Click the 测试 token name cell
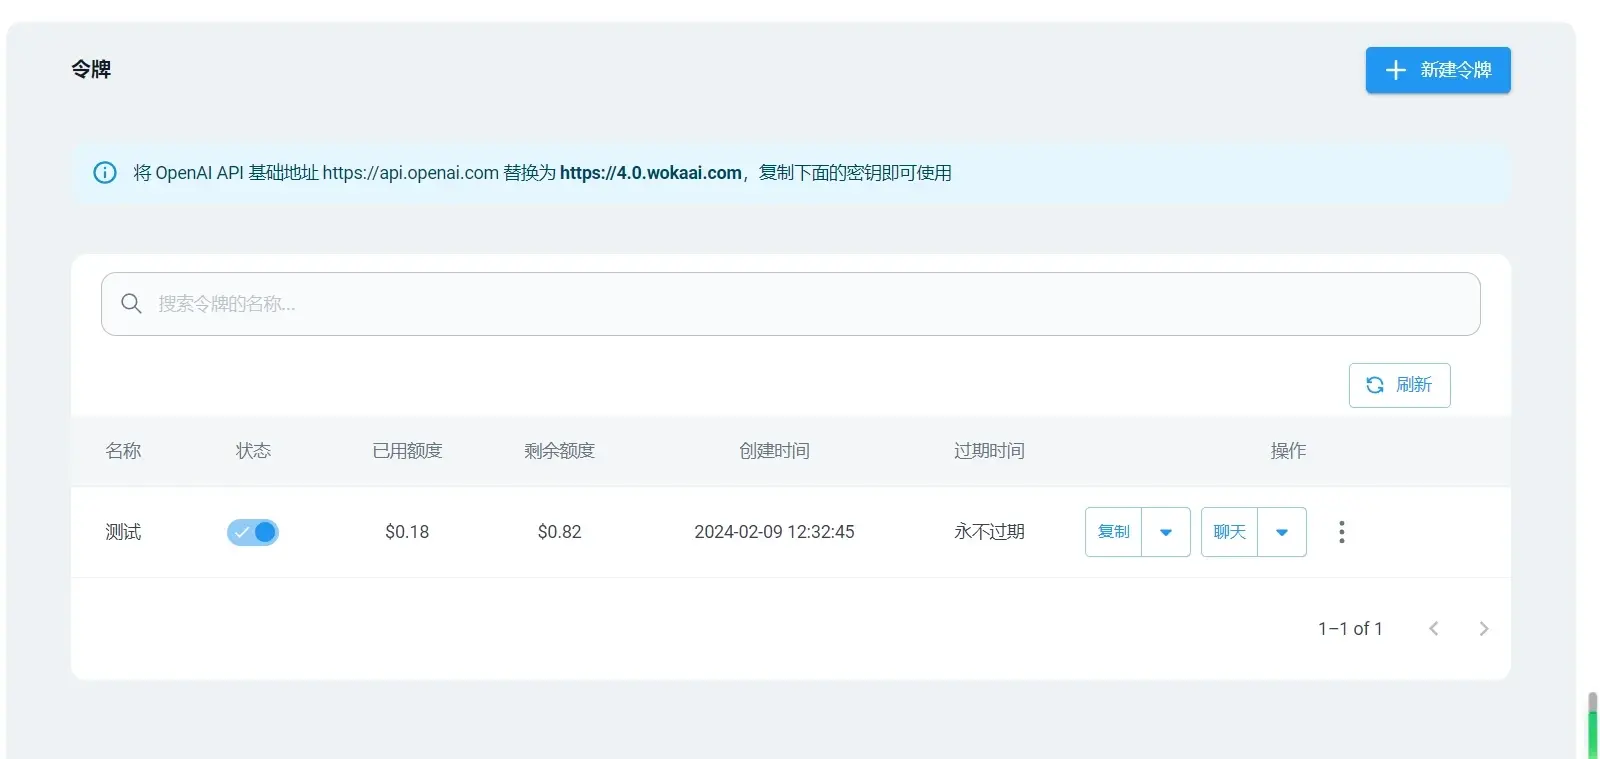Viewport: 1600px width, 759px height. [123, 532]
